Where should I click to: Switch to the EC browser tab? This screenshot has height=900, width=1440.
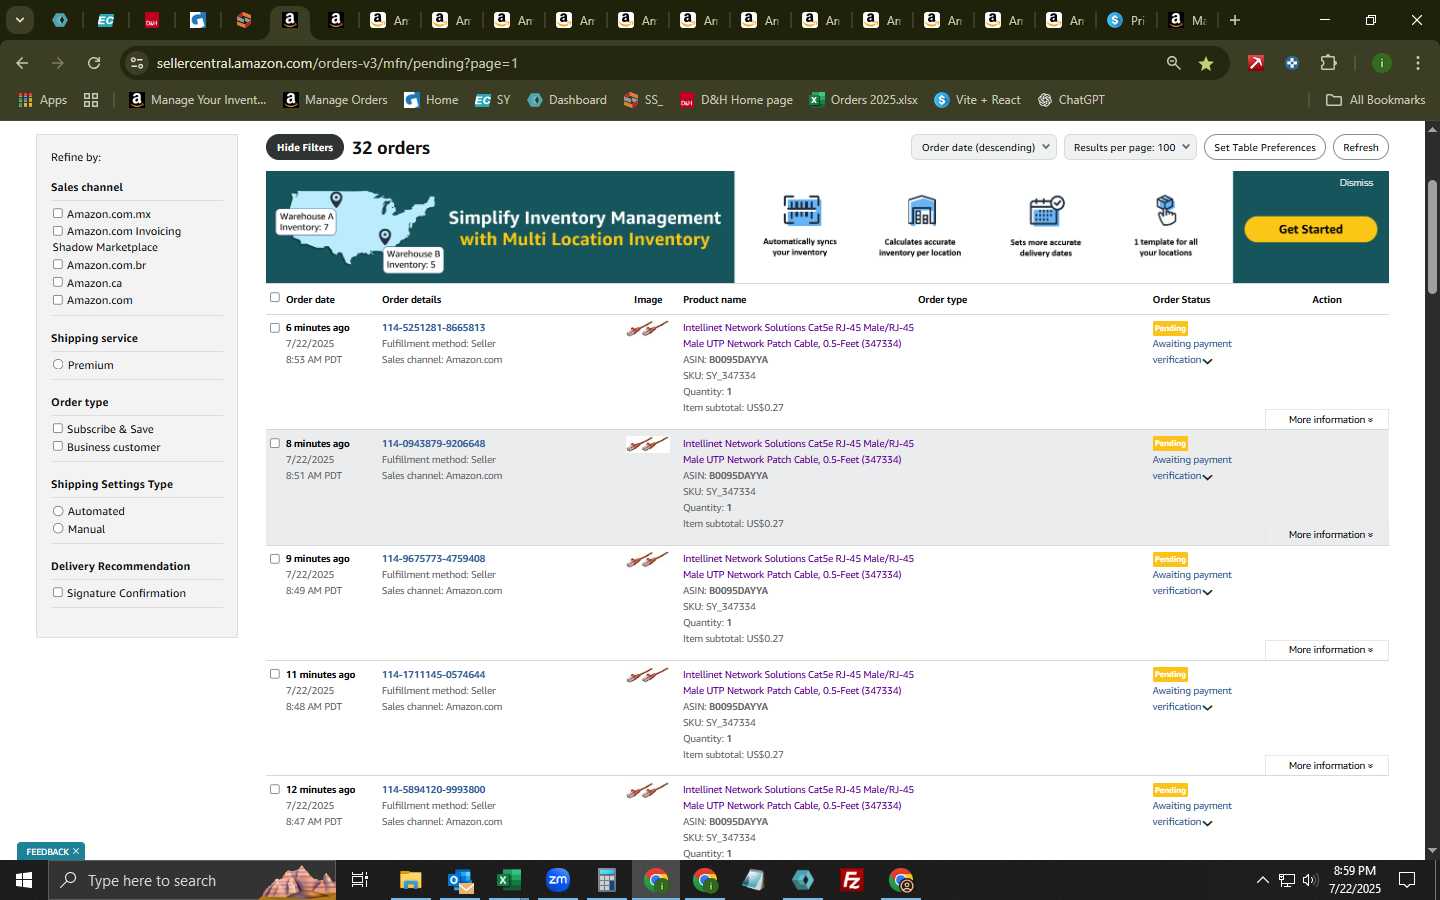(x=106, y=20)
